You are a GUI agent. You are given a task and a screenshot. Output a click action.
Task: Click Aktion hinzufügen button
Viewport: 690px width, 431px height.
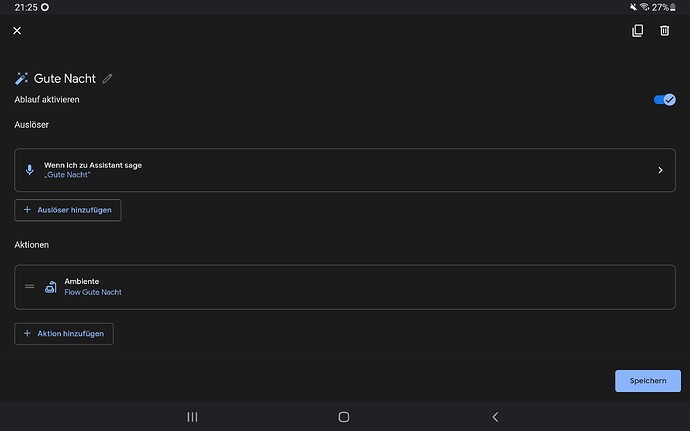pyautogui.click(x=64, y=333)
